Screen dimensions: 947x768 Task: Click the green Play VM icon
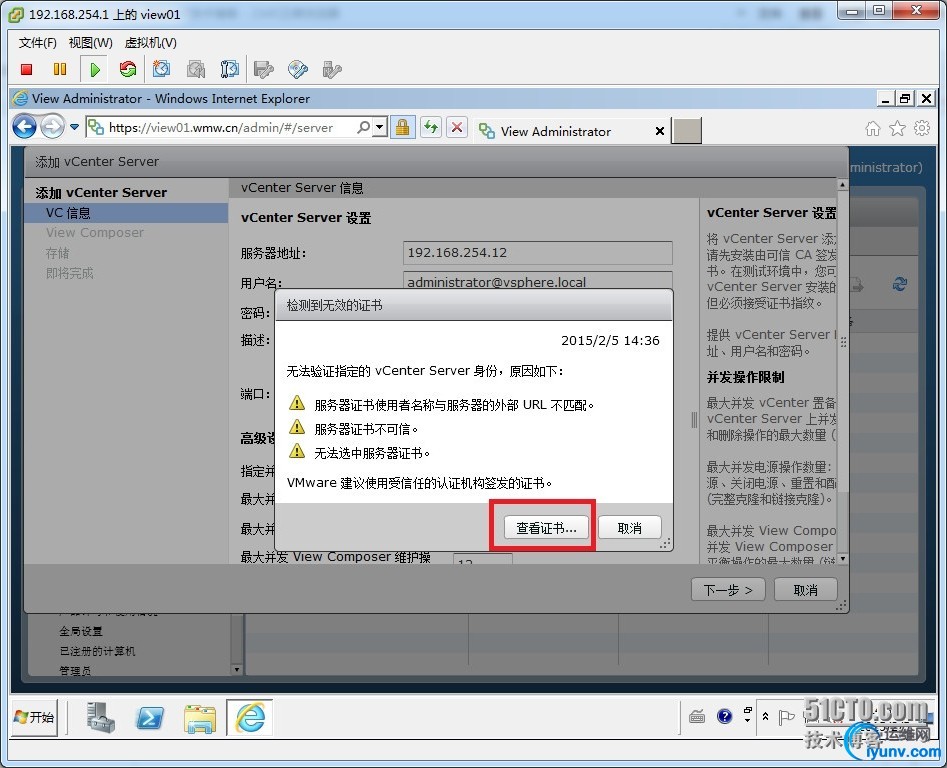(94, 69)
